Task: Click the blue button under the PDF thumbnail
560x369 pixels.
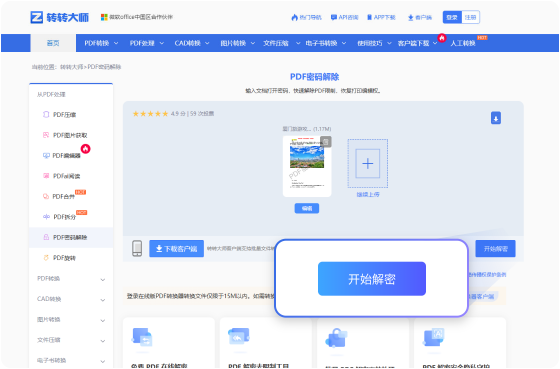Action: coord(307,208)
